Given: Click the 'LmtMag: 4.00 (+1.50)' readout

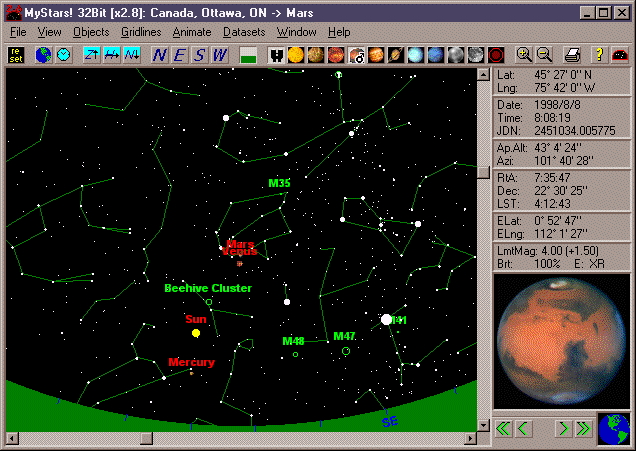Looking at the screenshot, I should point(548,251).
